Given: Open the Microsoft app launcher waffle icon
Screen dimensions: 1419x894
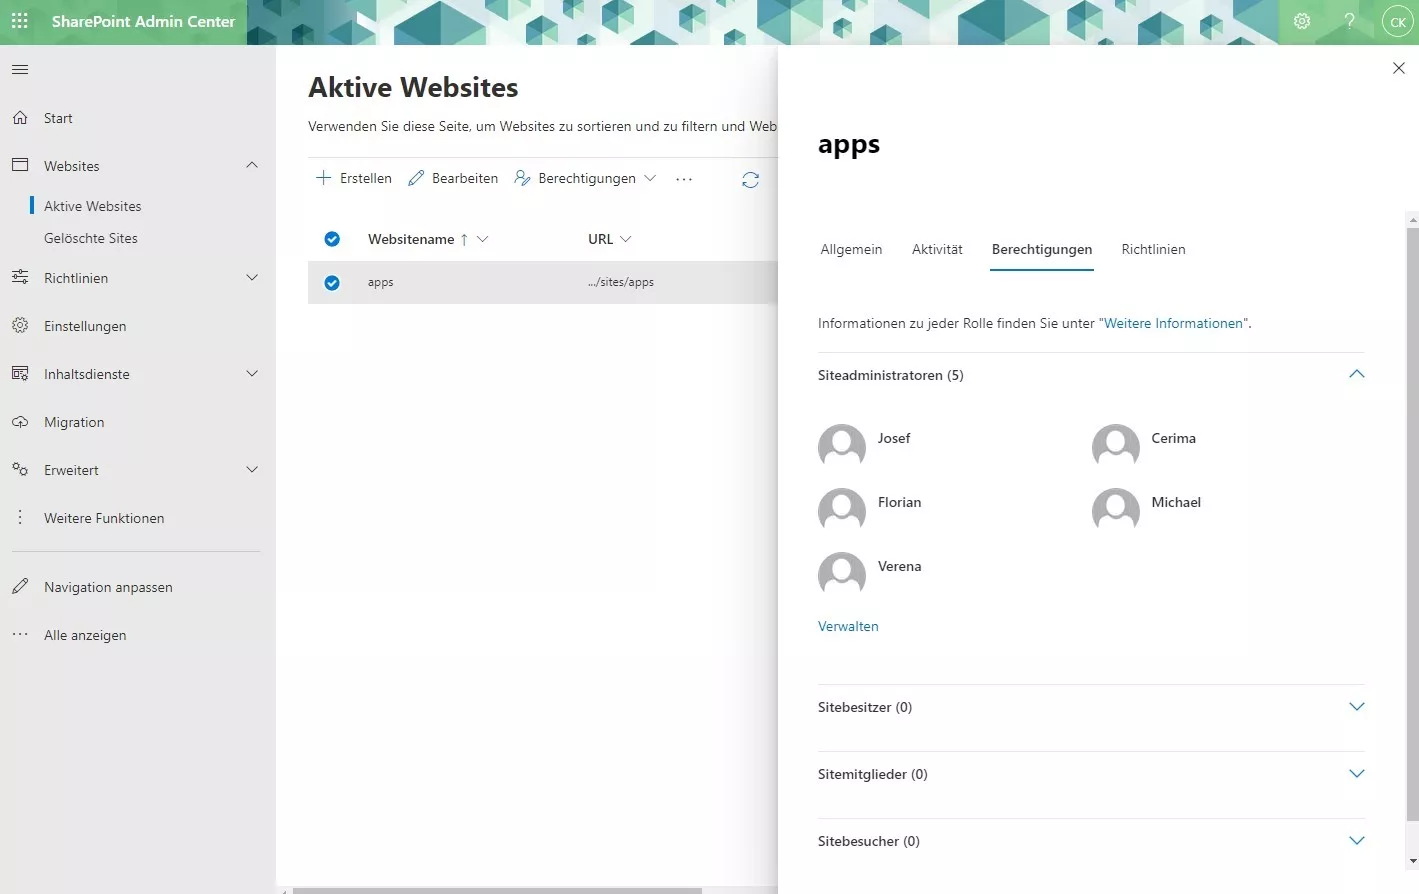Looking at the screenshot, I should click(19, 20).
